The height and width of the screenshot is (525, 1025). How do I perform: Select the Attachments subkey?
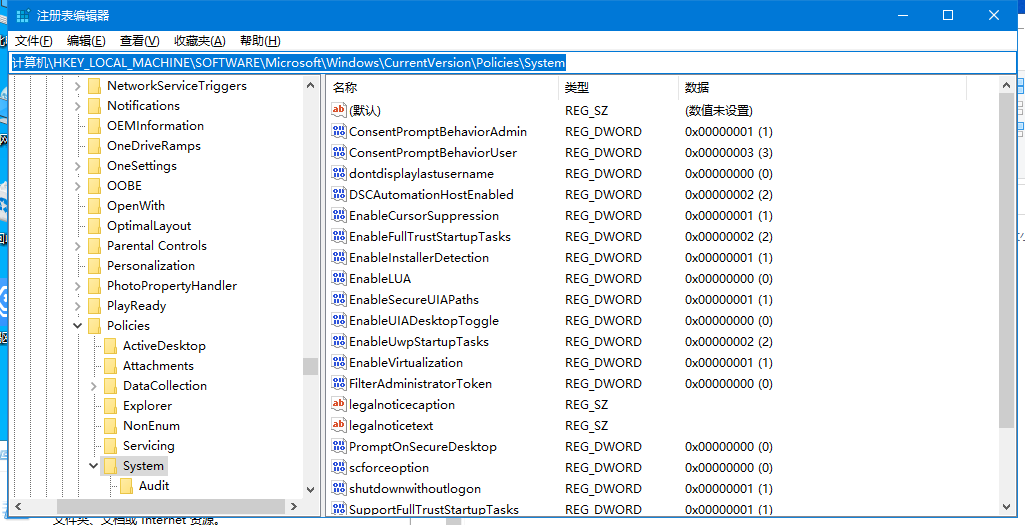coord(158,365)
